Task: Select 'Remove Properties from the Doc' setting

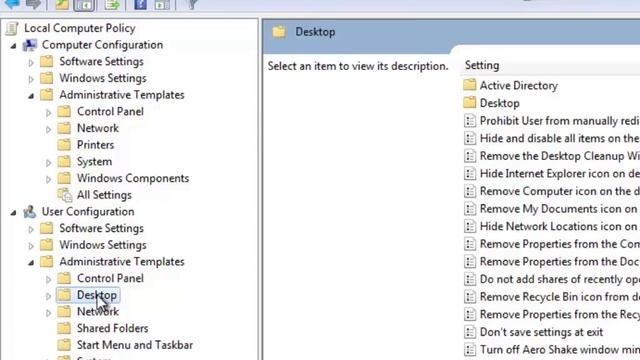Action: 560,261
